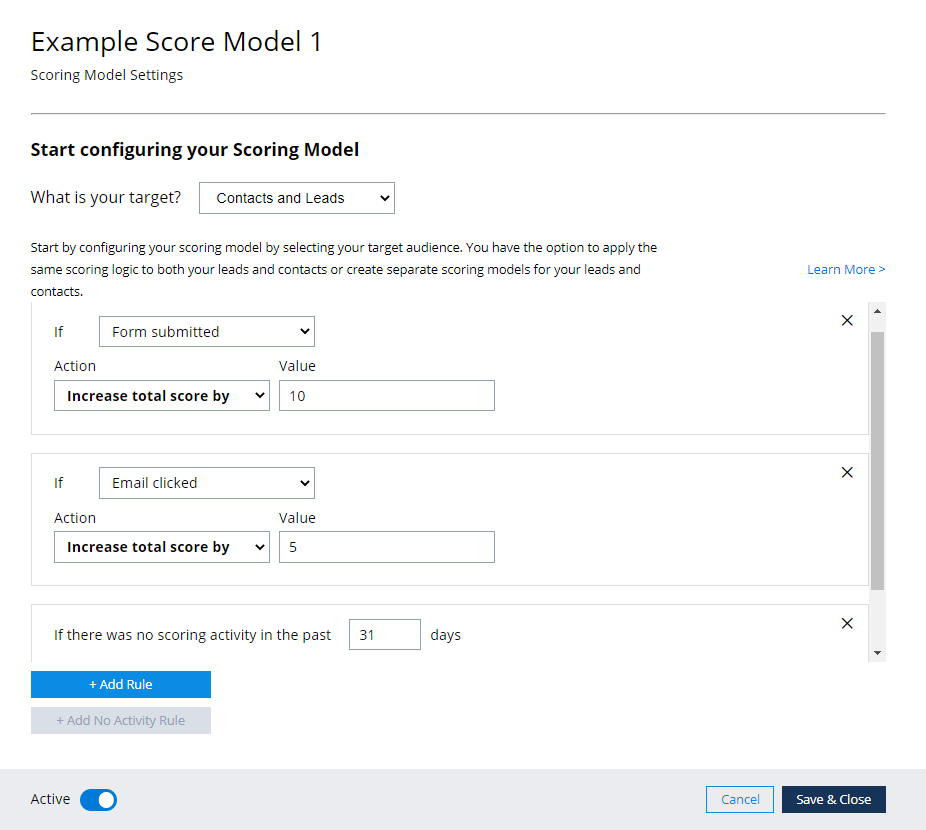Open the Form submitted condition dropdown

(x=207, y=331)
